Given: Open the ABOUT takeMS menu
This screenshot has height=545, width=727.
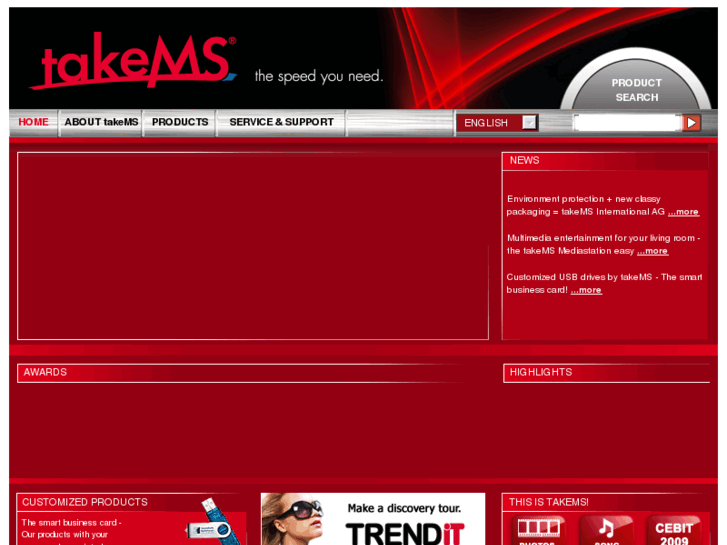Looking at the screenshot, I should tap(101, 122).
